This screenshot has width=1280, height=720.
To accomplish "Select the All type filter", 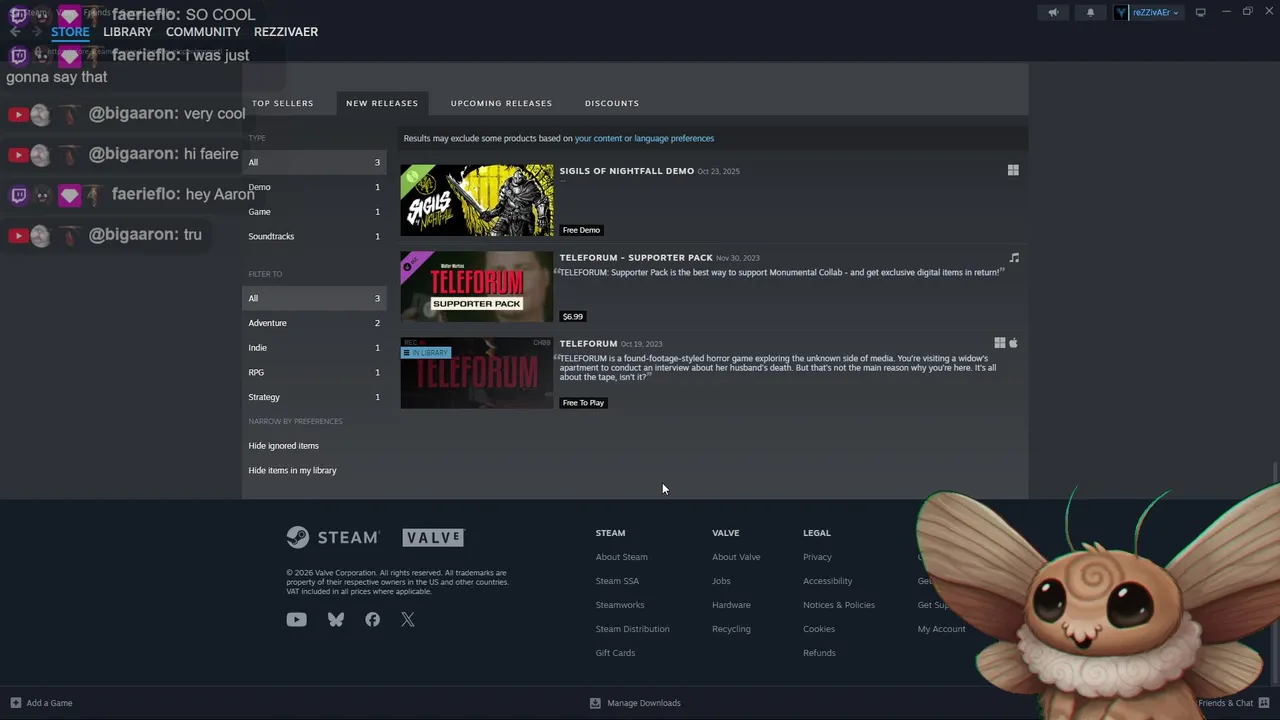I will (x=314, y=162).
